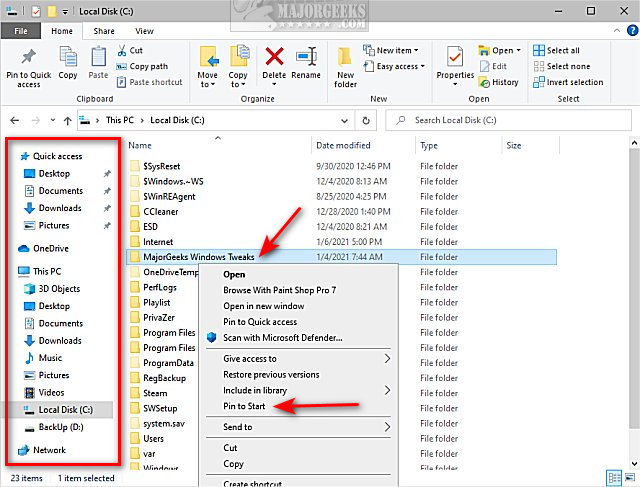Image resolution: width=640 pixels, height=487 pixels.
Task: Sort by the Name column header
Action: point(140,145)
